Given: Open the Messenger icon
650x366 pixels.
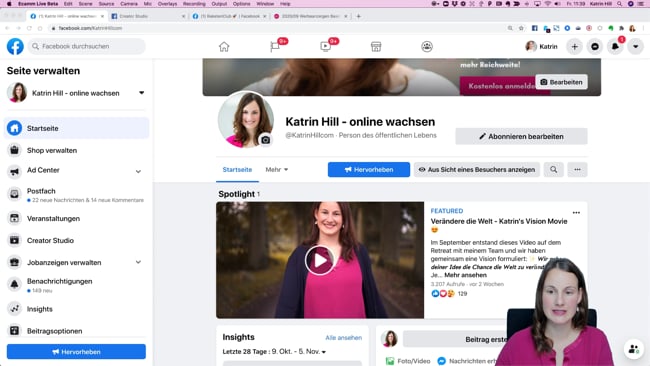Looking at the screenshot, I should click(595, 47).
